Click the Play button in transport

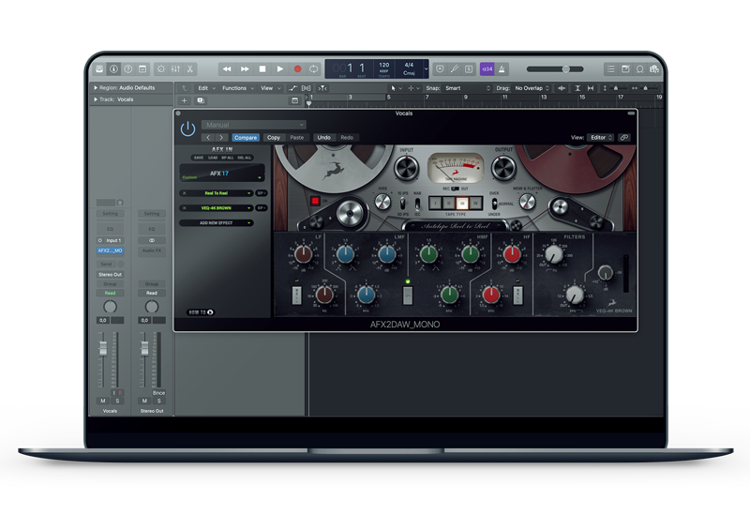click(x=280, y=69)
